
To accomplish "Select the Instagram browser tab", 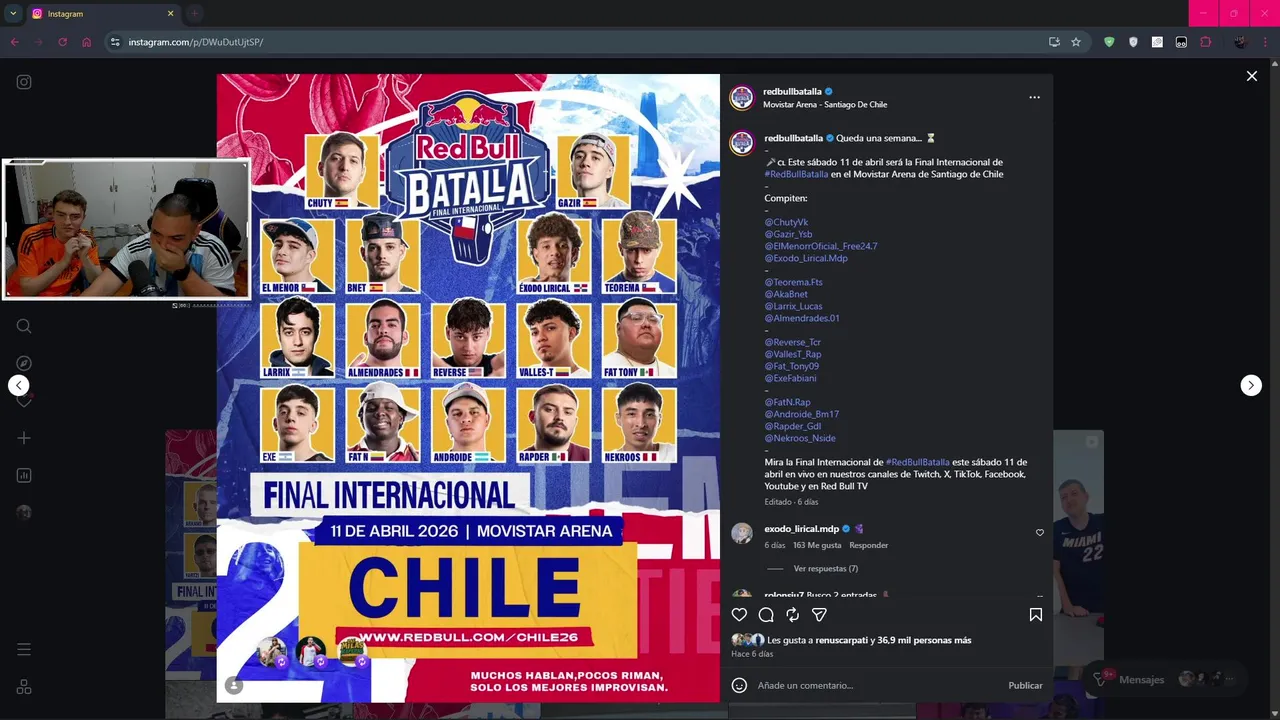I will pyautogui.click(x=102, y=14).
